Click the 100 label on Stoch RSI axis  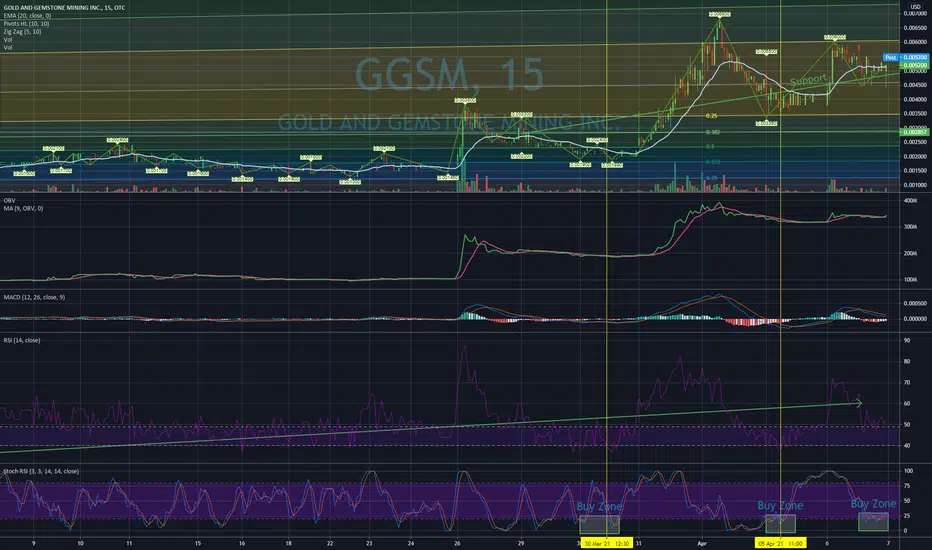pos(908,471)
